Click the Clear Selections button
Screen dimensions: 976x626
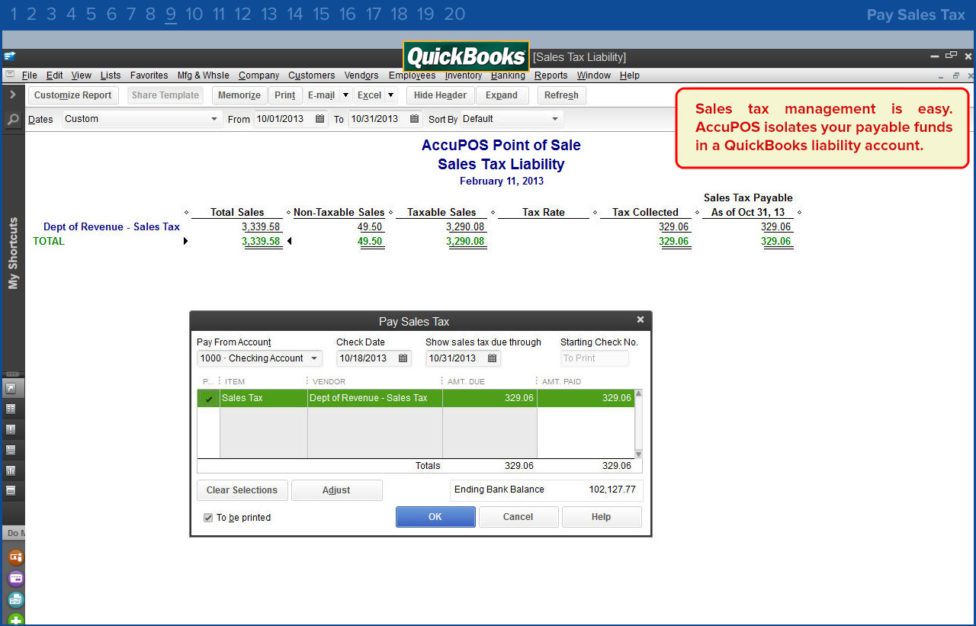tap(242, 490)
